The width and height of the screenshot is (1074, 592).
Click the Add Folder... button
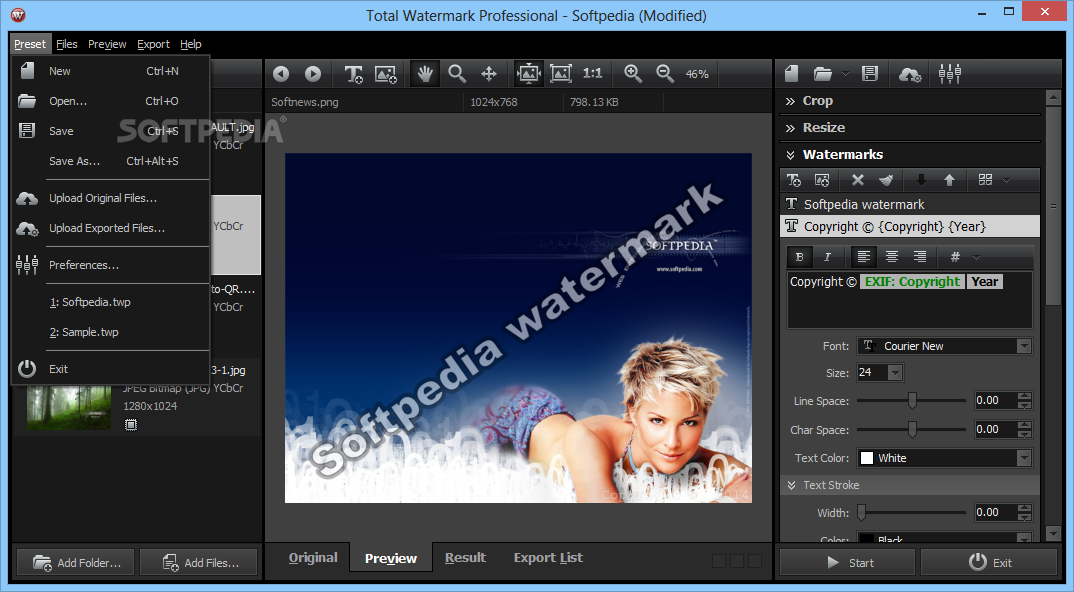pyautogui.click(x=77, y=563)
